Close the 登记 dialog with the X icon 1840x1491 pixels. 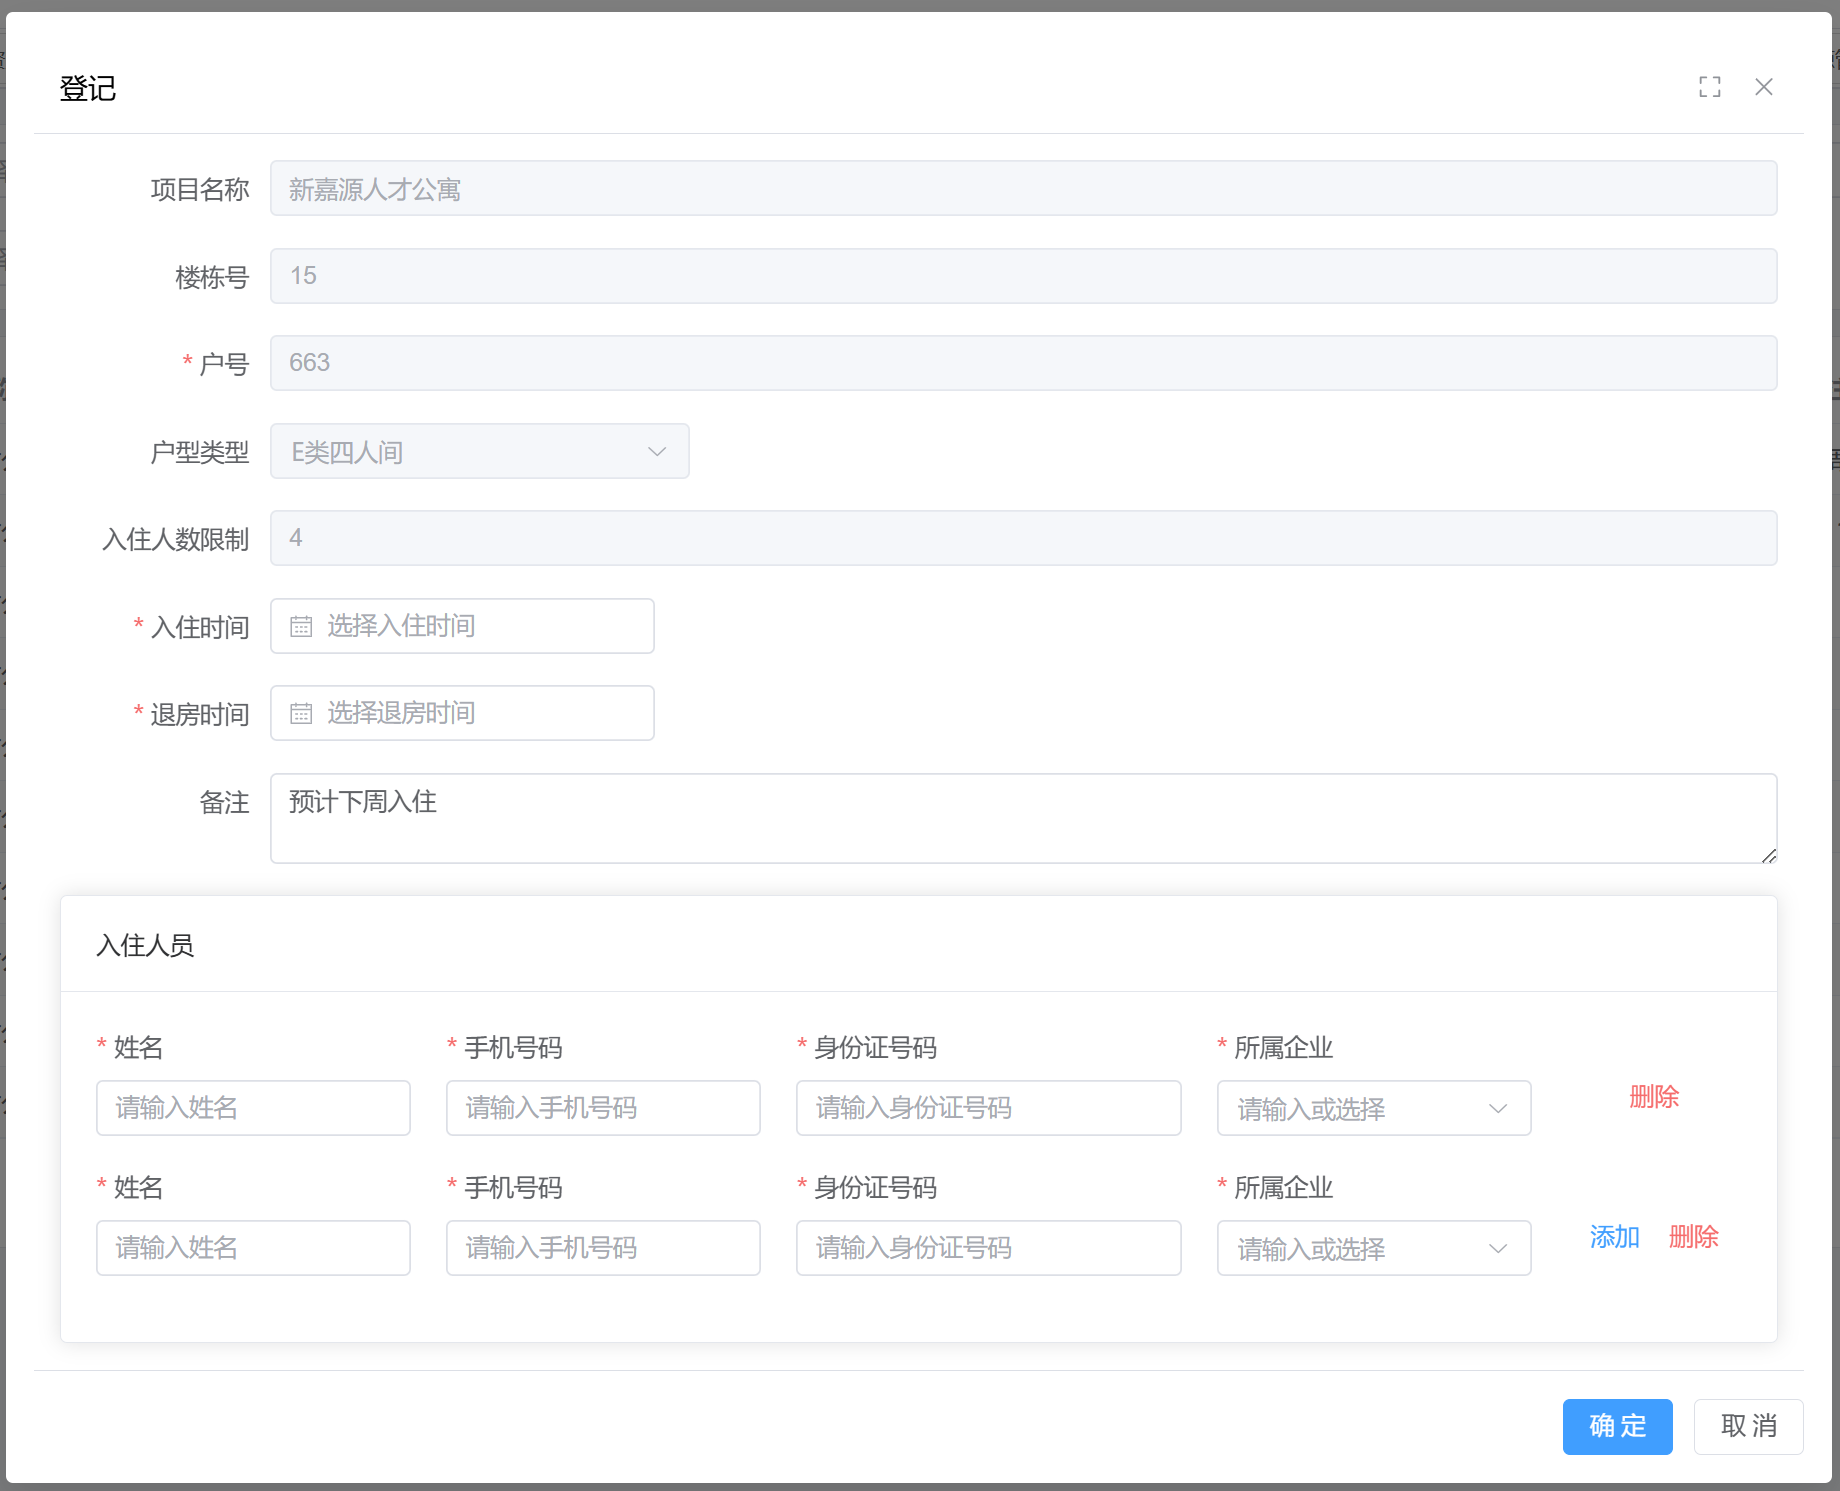(1763, 87)
